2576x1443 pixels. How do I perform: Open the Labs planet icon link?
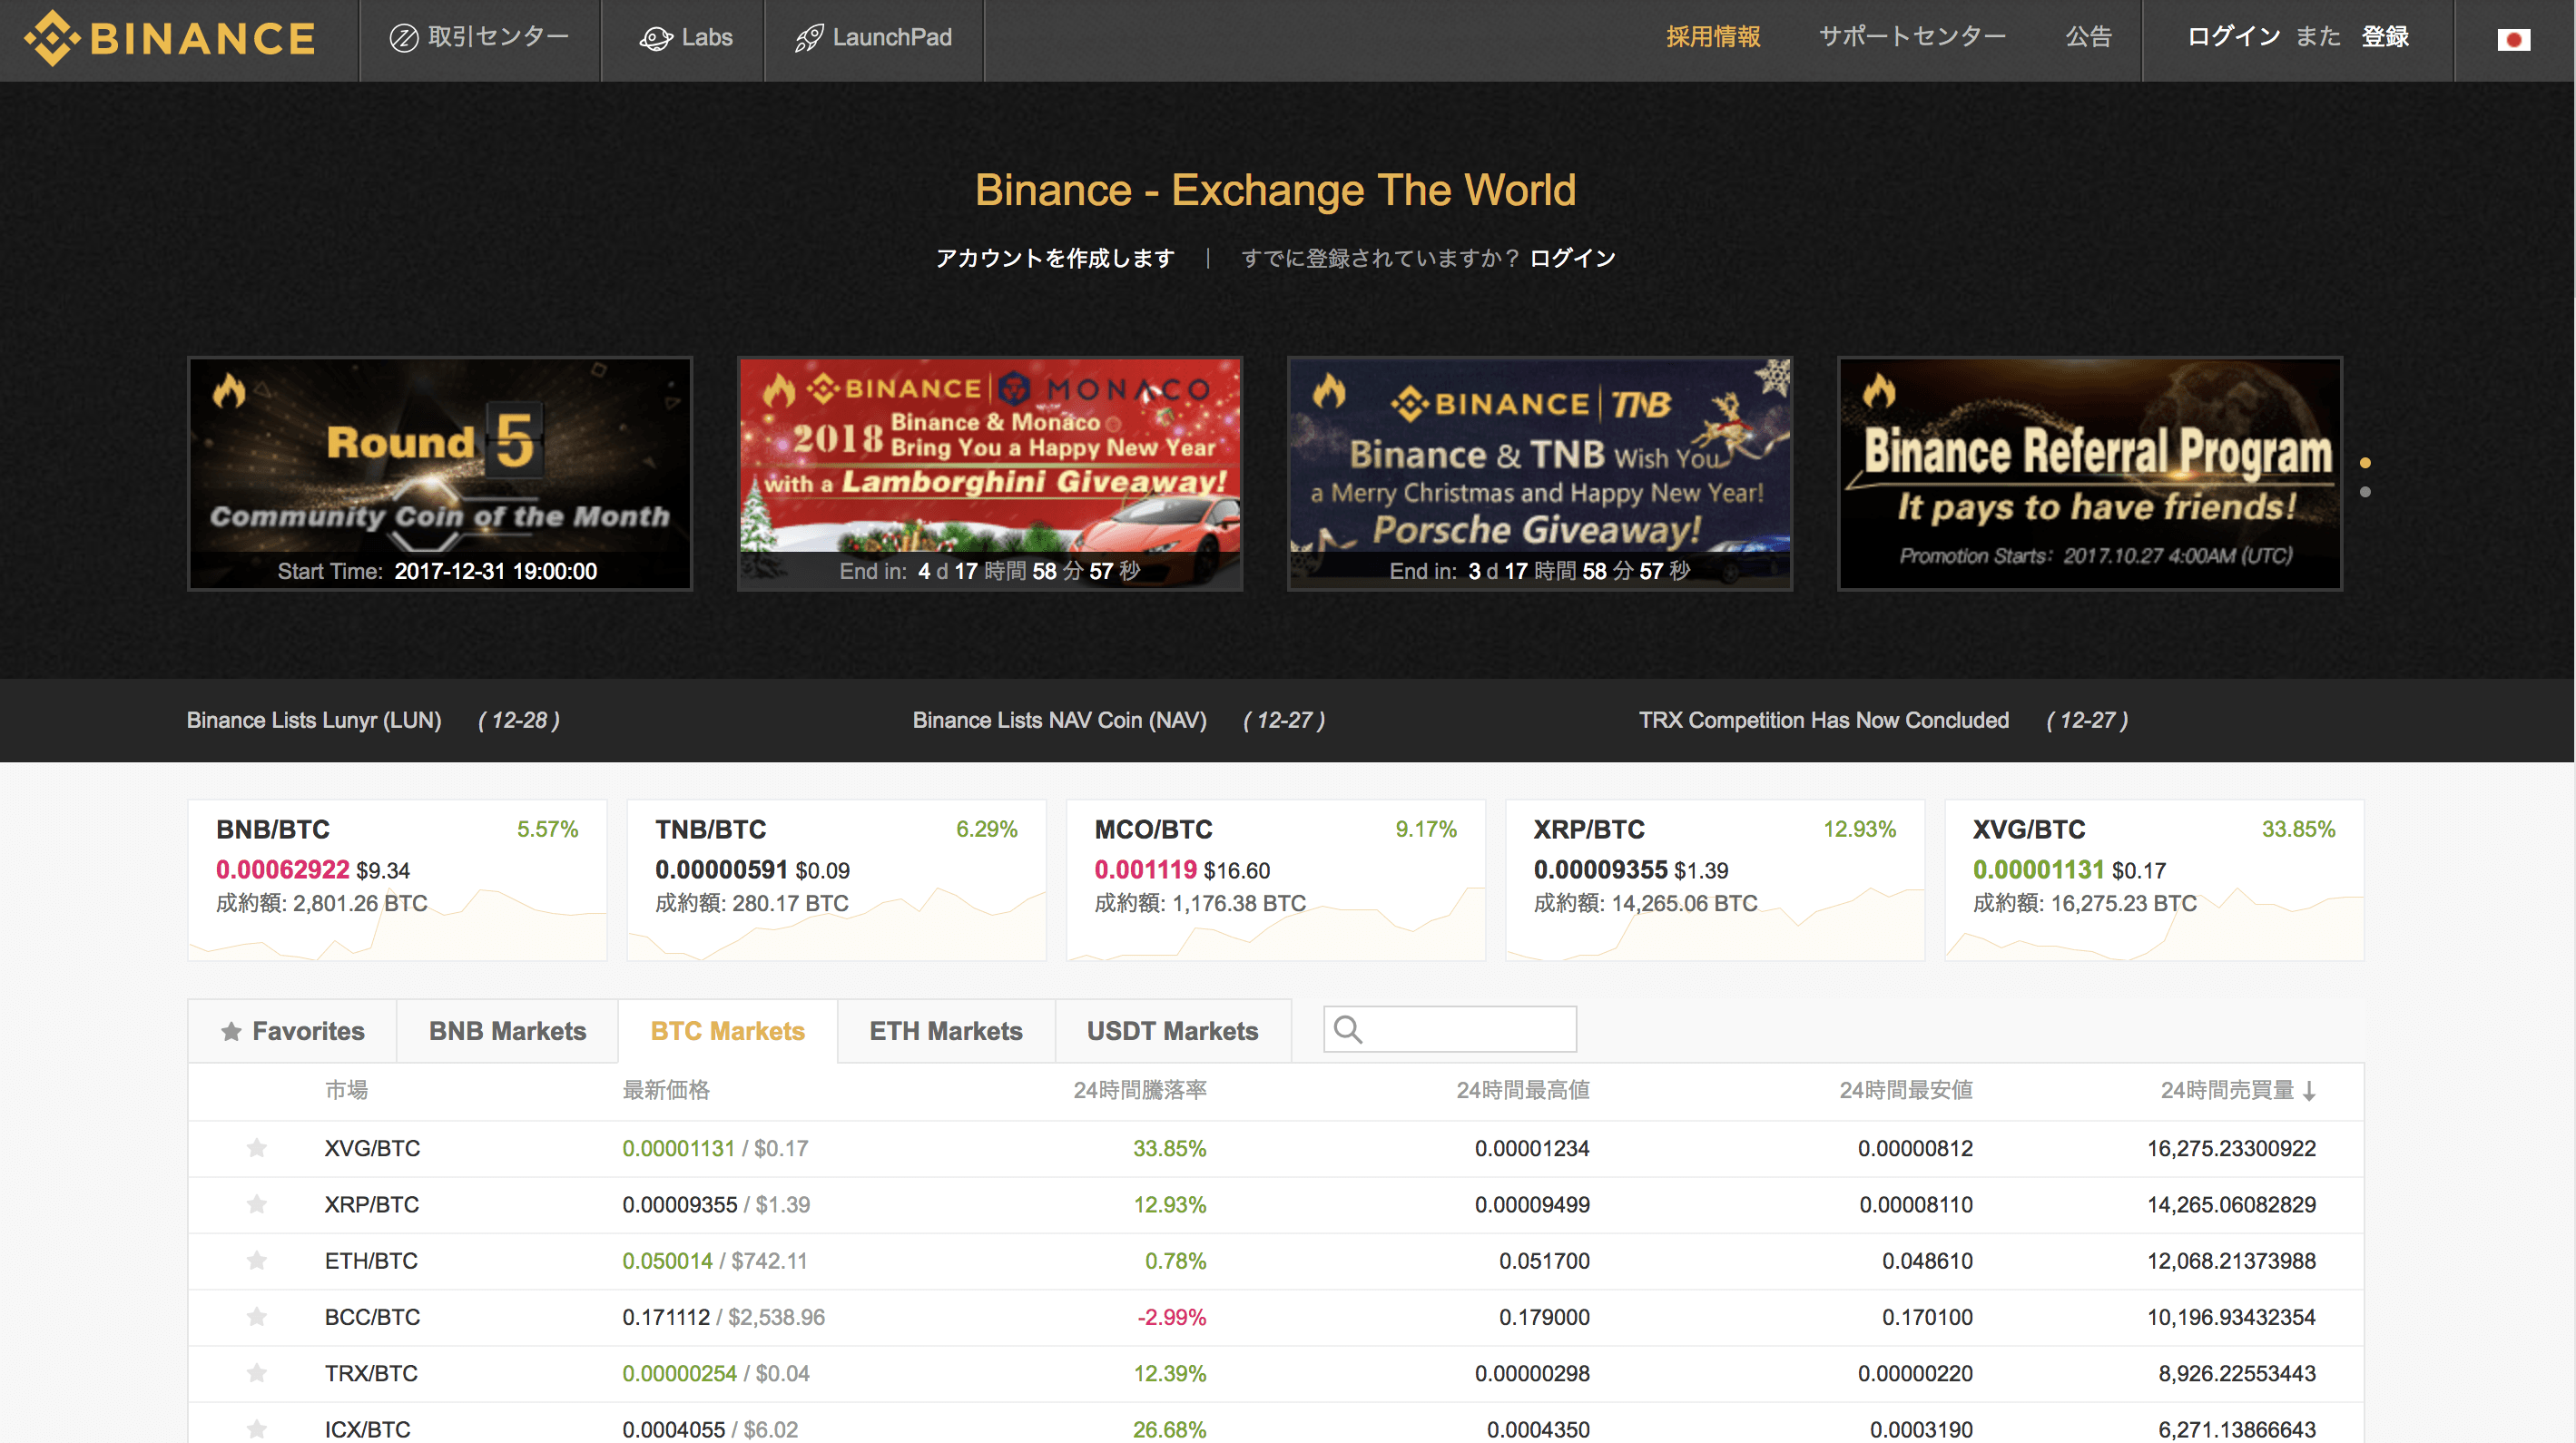tap(655, 39)
